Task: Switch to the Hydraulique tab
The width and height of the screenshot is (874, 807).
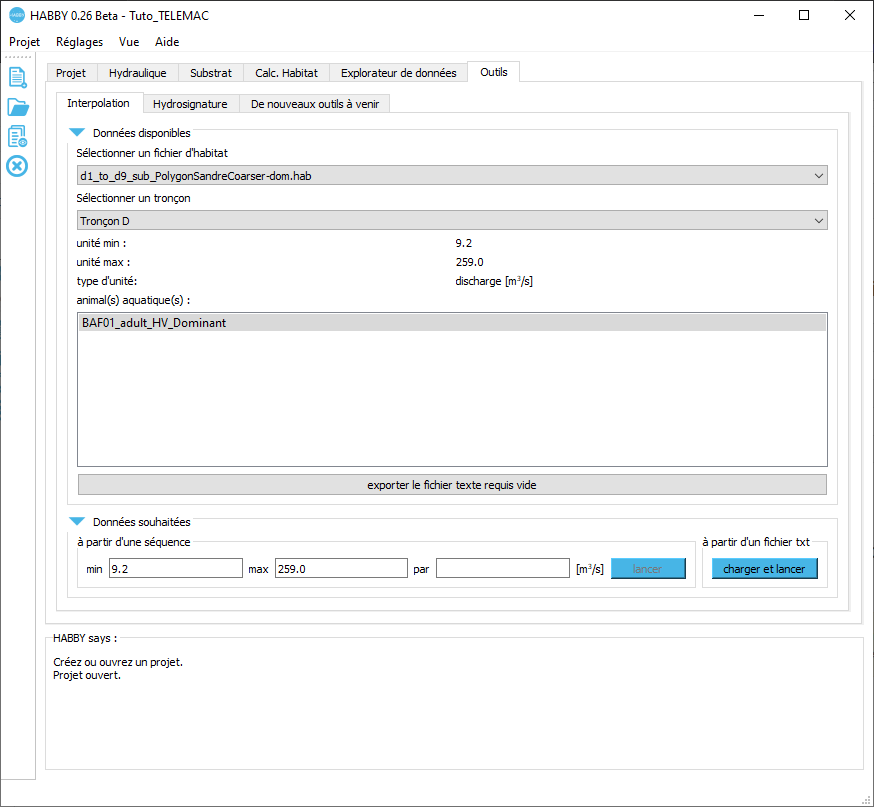Action: [x=137, y=73]
